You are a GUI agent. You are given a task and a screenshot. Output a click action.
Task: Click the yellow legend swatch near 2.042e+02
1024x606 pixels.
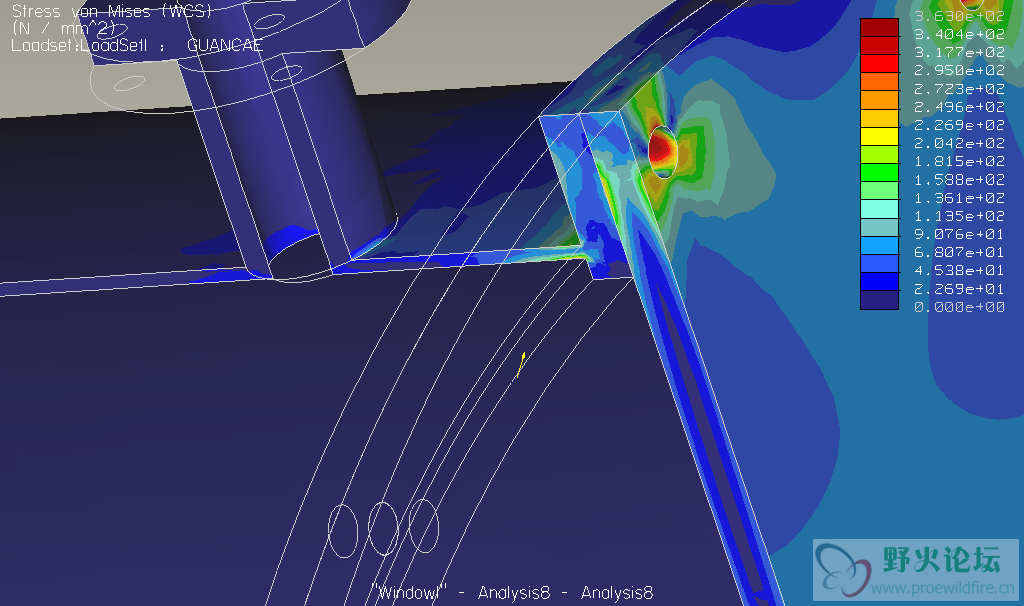pyautogui.click(x=879, y=136)
